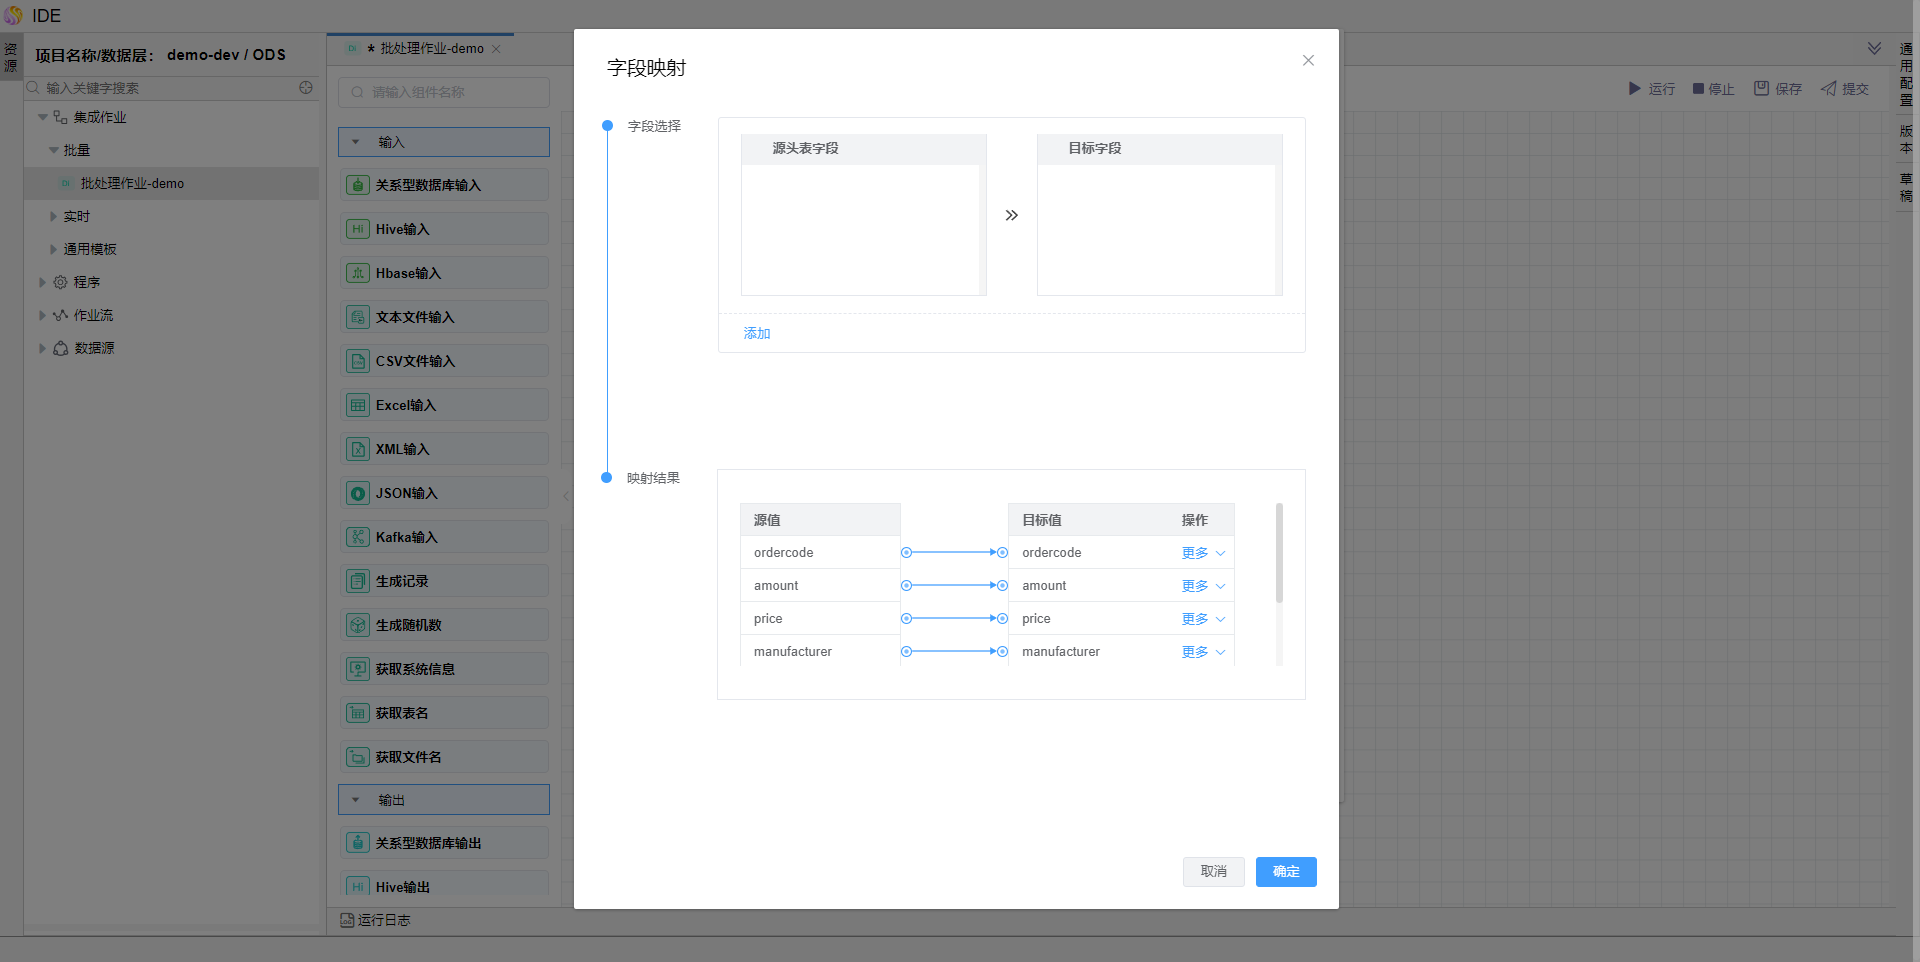
Task: Open 更多 dropdown for price row
Action: [1203, 619]
